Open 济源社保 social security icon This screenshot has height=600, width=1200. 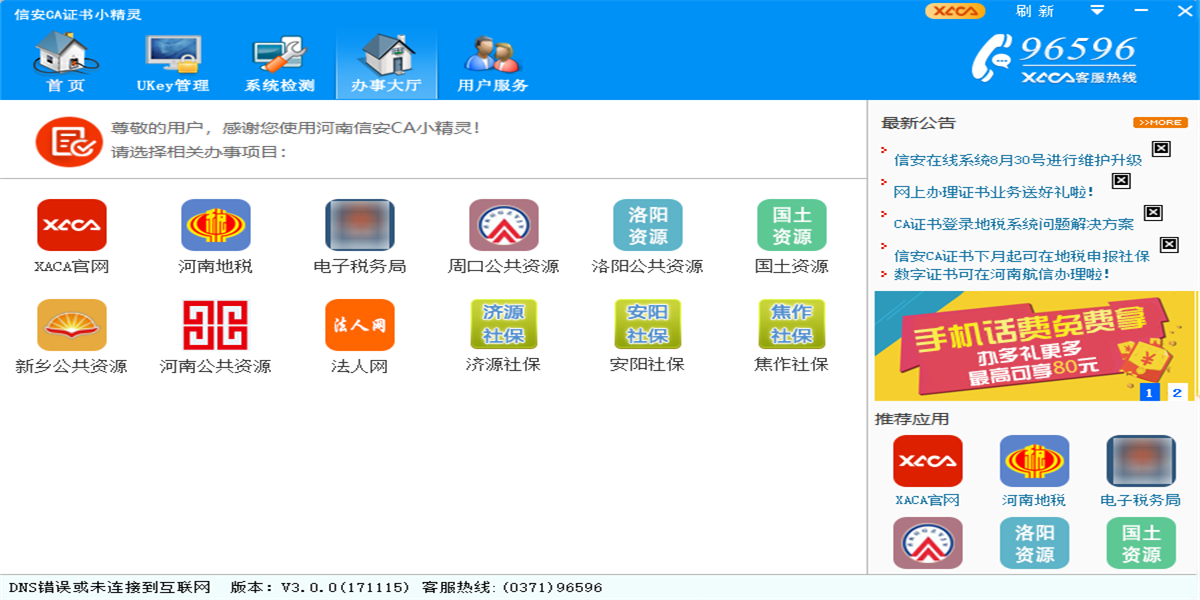[x=504, y=325]
